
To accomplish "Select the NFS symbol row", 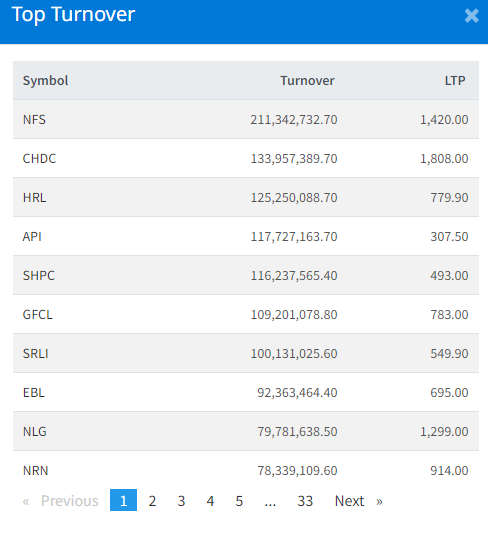I will click(x=246, y=119).
